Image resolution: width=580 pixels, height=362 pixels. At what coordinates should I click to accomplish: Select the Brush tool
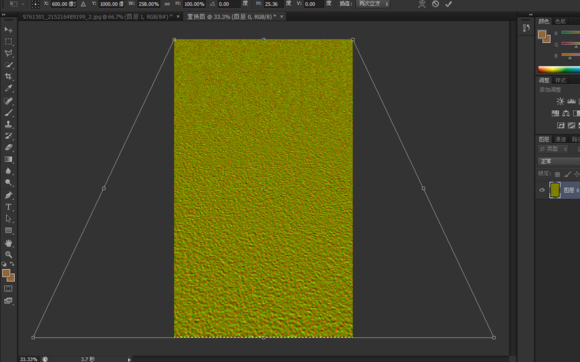point(9,112)
